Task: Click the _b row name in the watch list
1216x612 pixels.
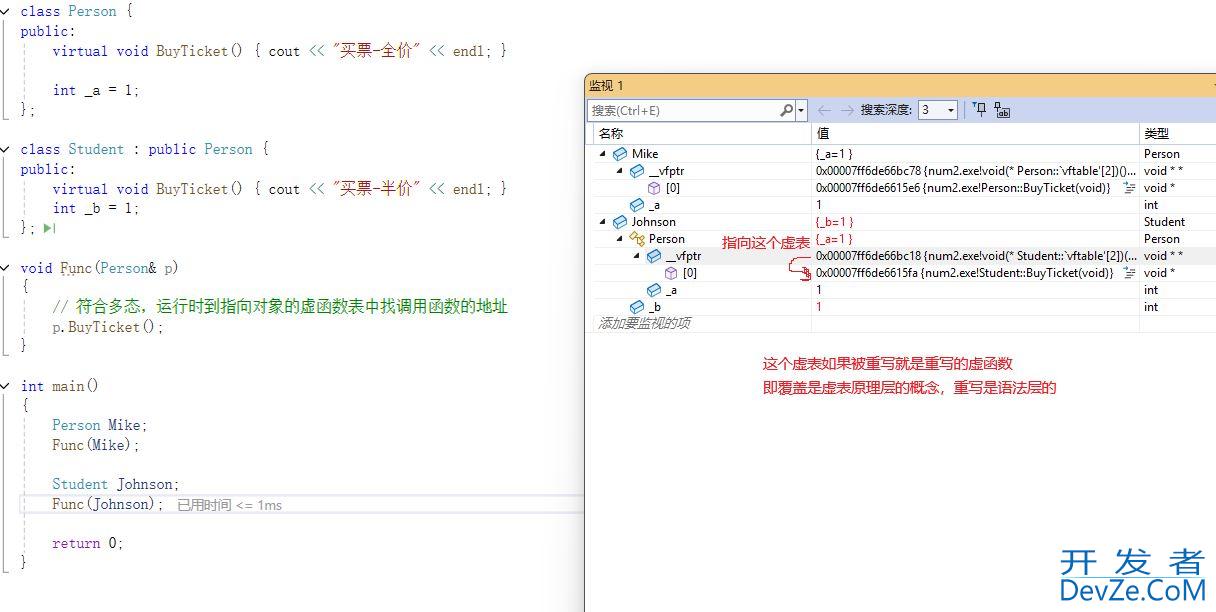Action: (655, 307)
